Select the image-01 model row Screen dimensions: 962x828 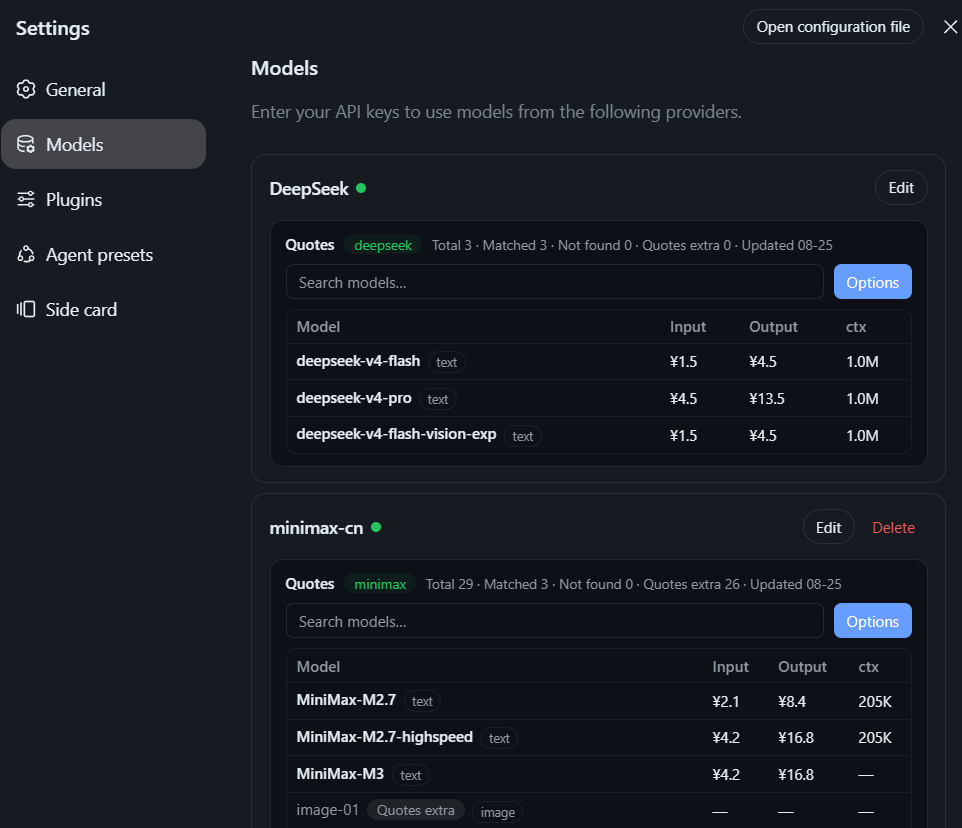(599, 811)
